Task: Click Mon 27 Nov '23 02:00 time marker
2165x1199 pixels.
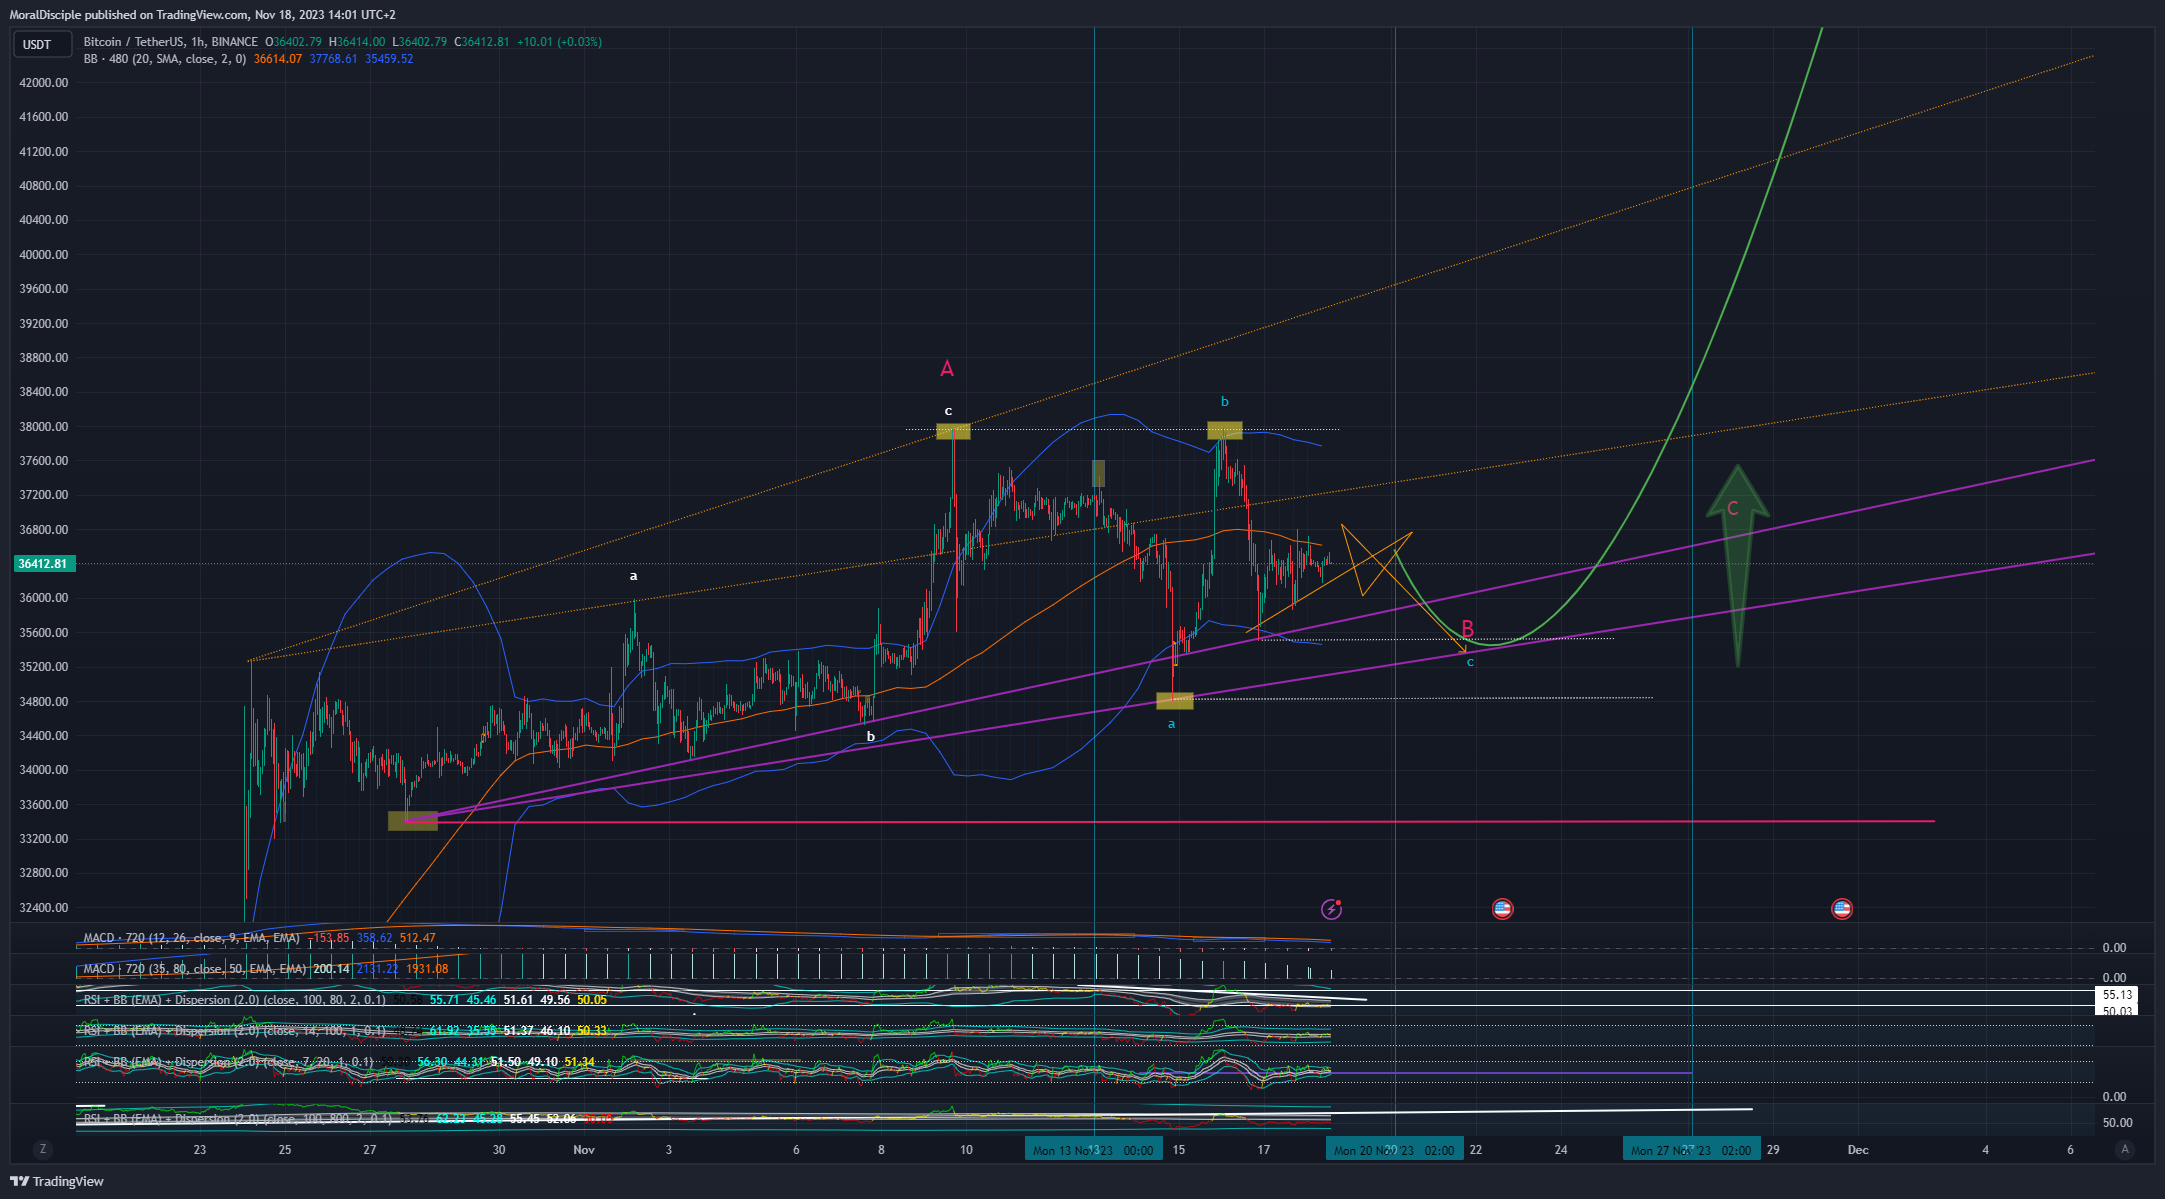Action: coord(1691,1150)
